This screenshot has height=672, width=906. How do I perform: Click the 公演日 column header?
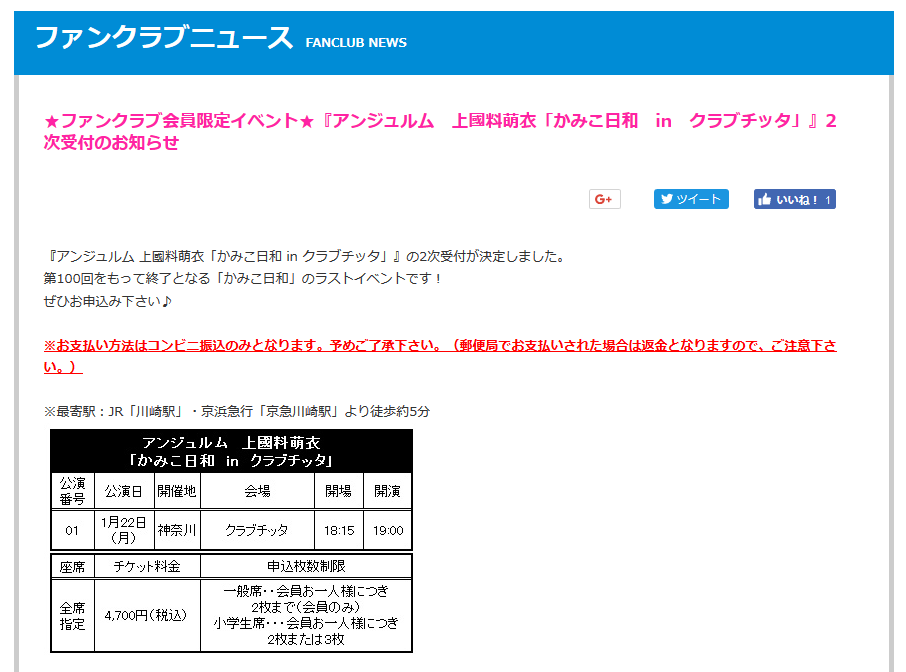click(x=124, y=491)
